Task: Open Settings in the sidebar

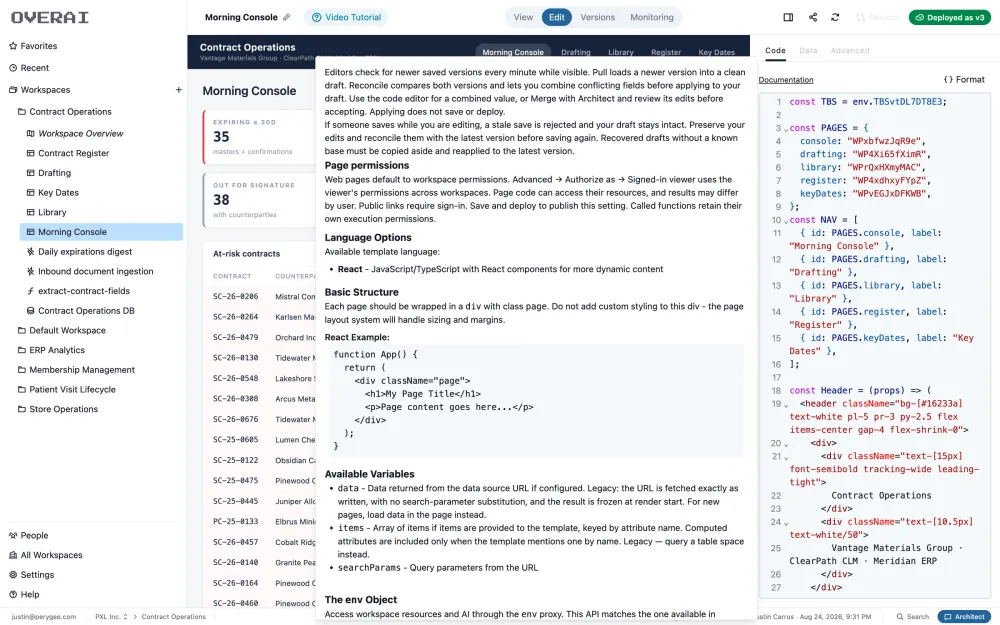Action: [31, 575]
